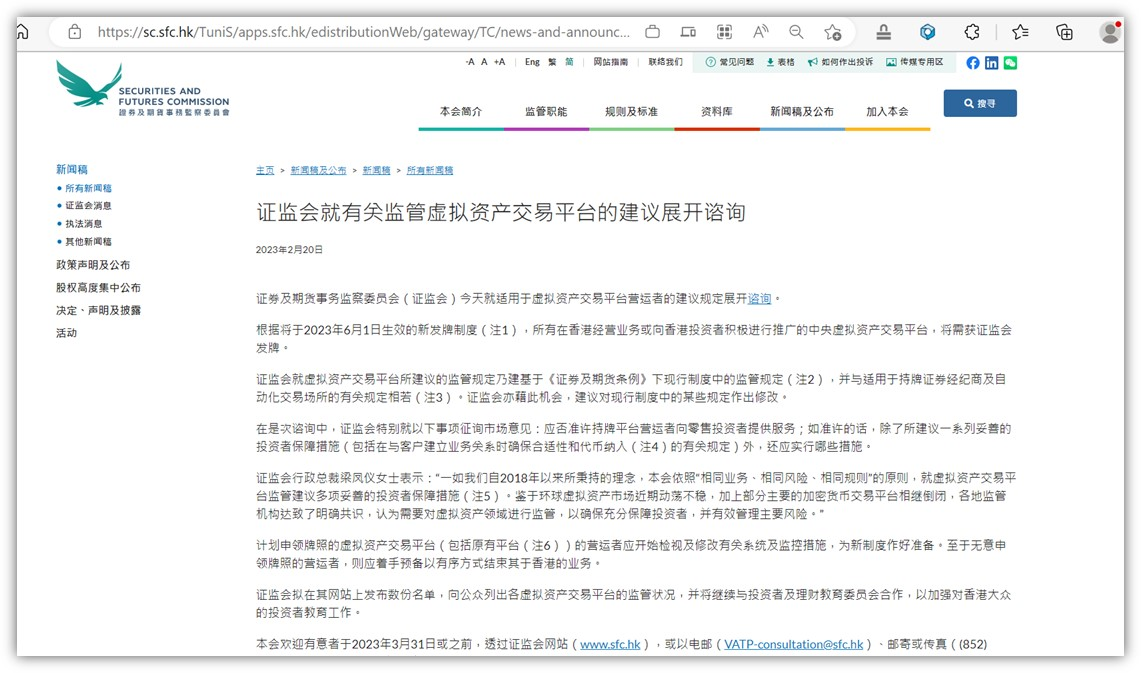1141x673 pixels.
Task: Click the address bar URL field
Action: pyautogui.click(x=364, y=32)
